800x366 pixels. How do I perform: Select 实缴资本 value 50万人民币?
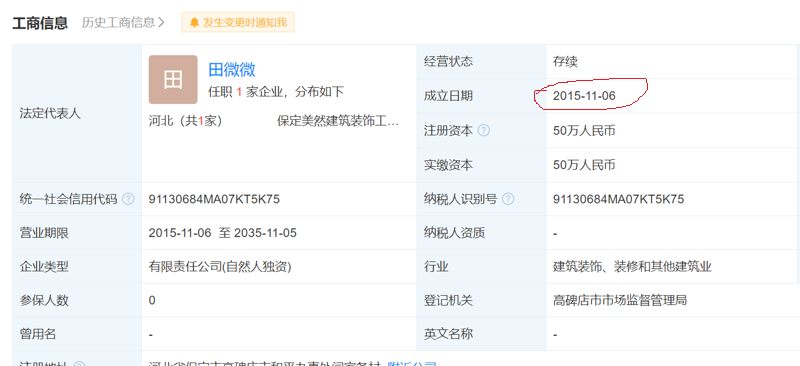click(584, 165)
